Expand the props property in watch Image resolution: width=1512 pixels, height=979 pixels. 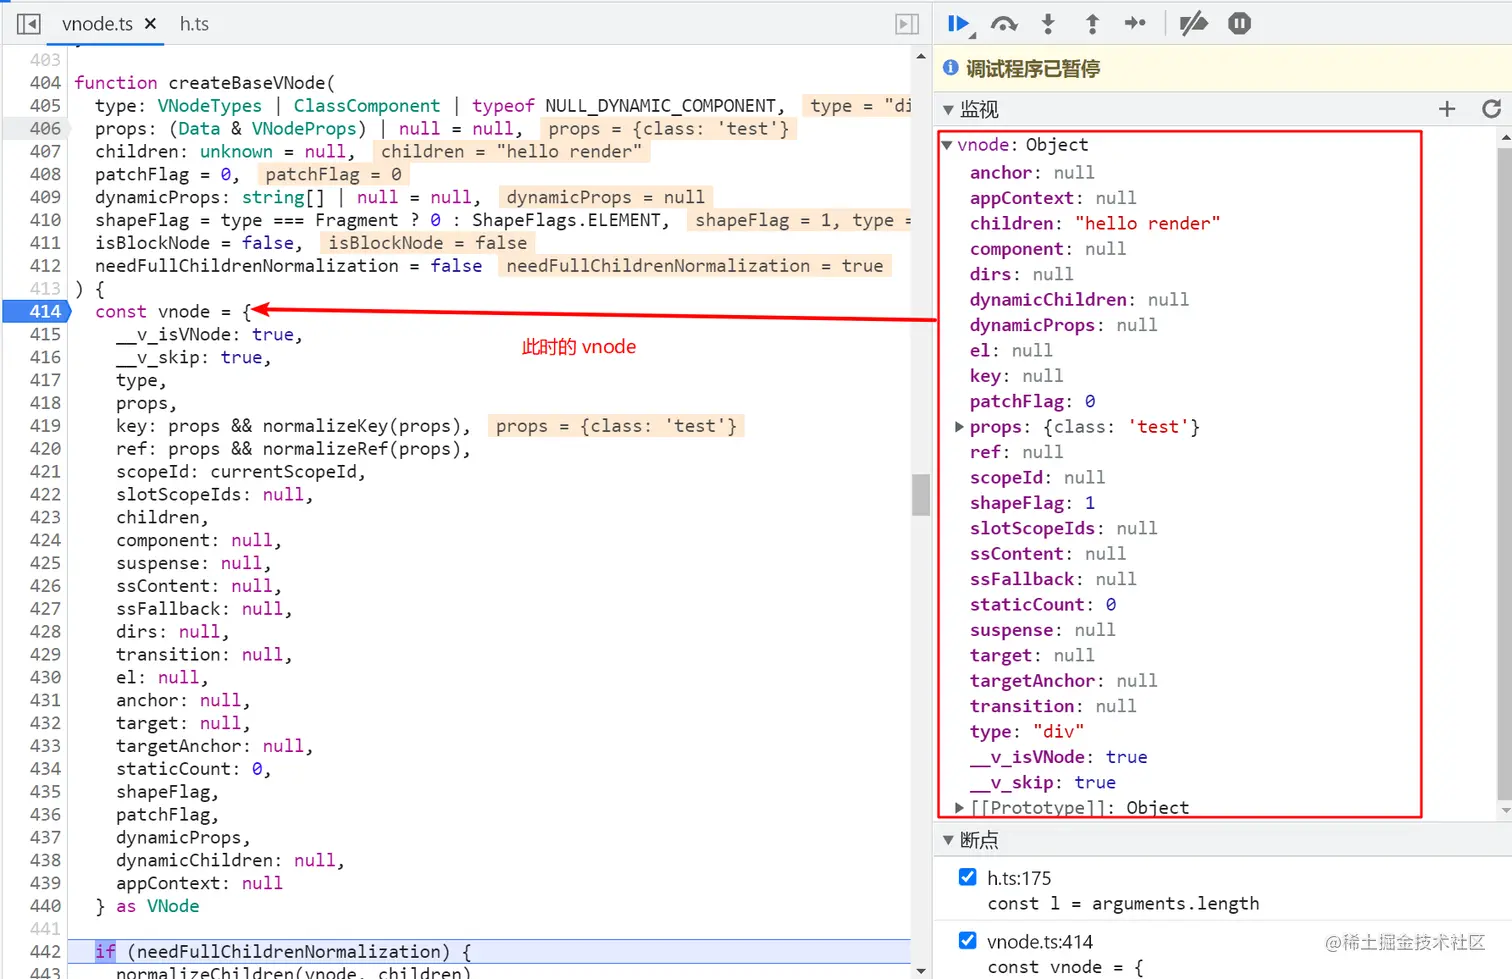tap(959, 427)
